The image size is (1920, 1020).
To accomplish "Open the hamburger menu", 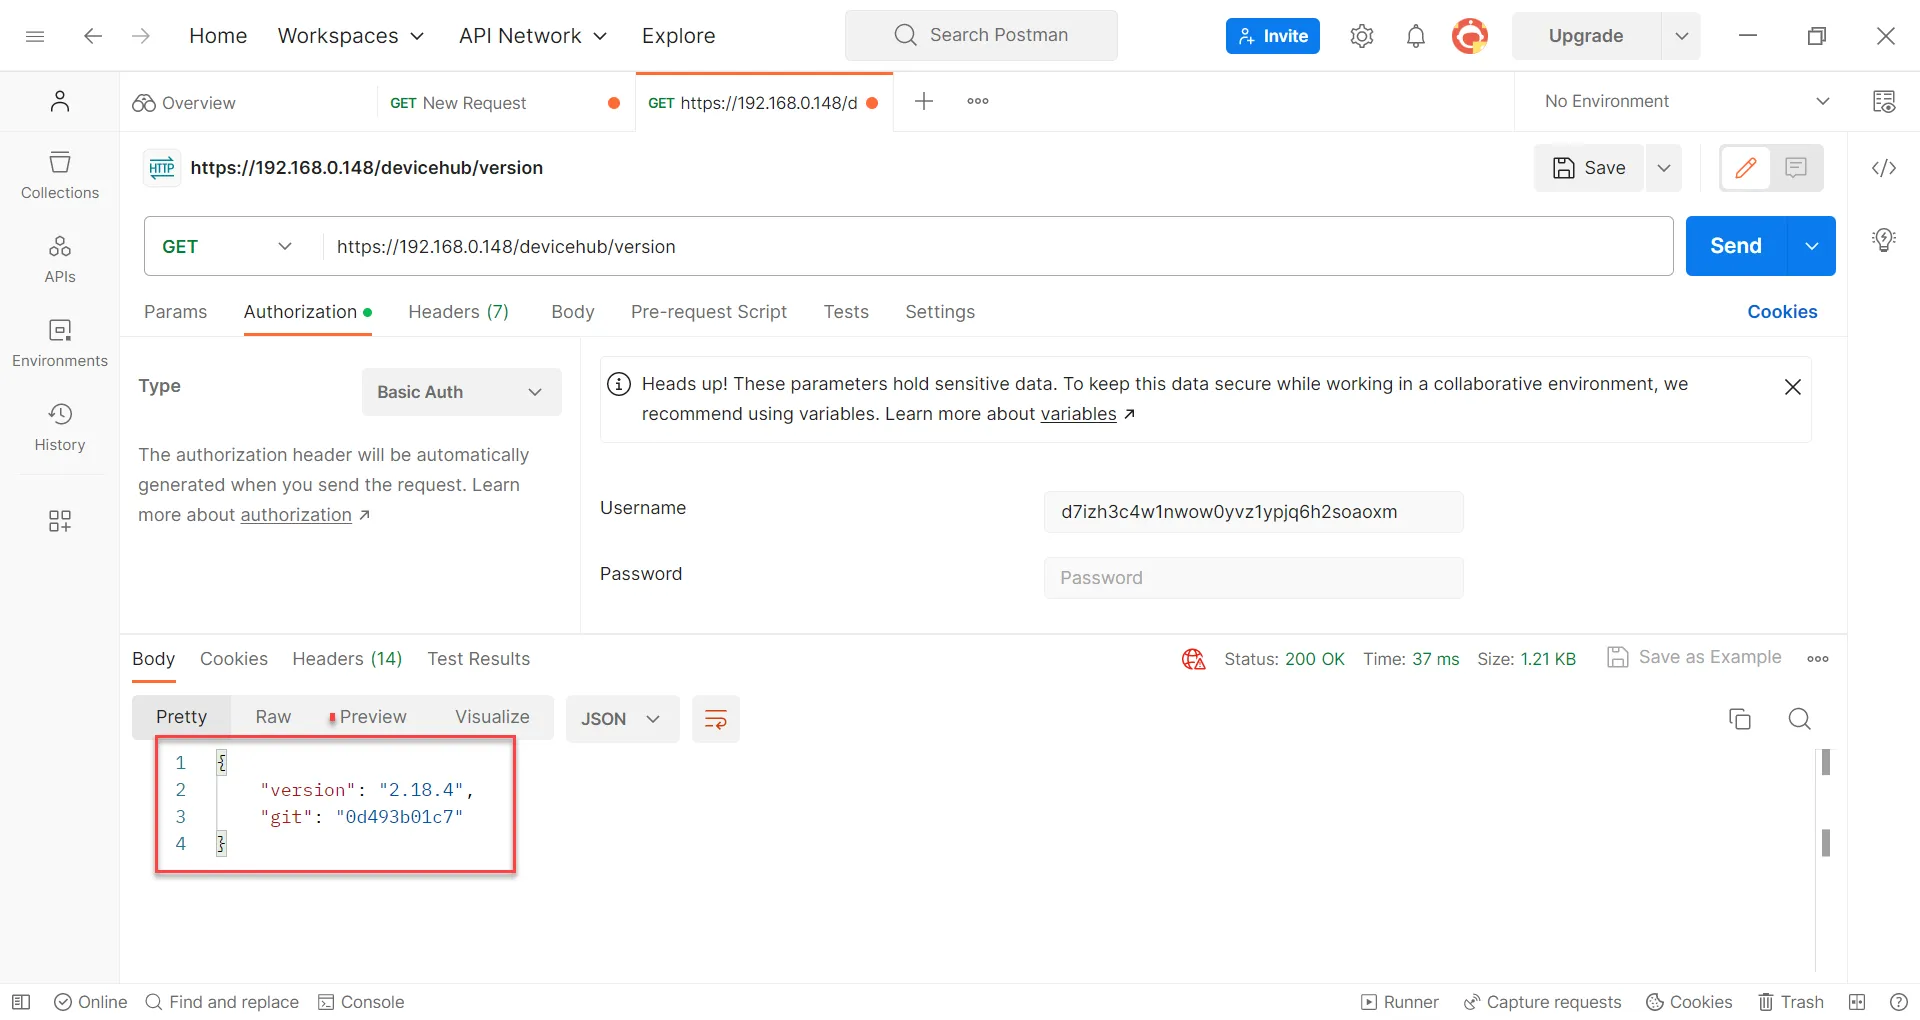I will (35, 36).
